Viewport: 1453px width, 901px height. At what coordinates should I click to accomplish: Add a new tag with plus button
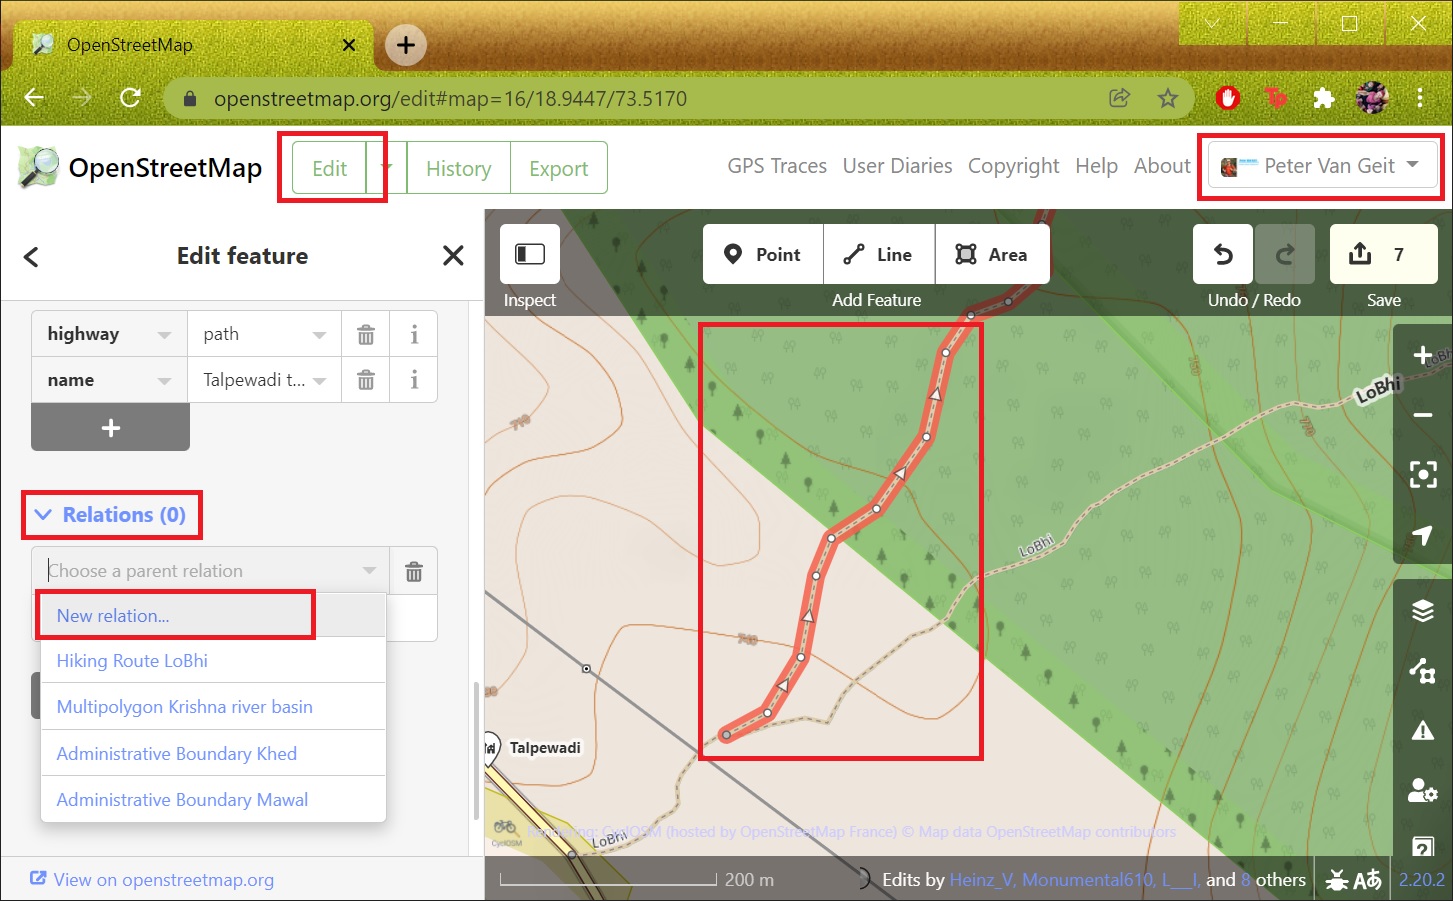(x=110, y=428)
